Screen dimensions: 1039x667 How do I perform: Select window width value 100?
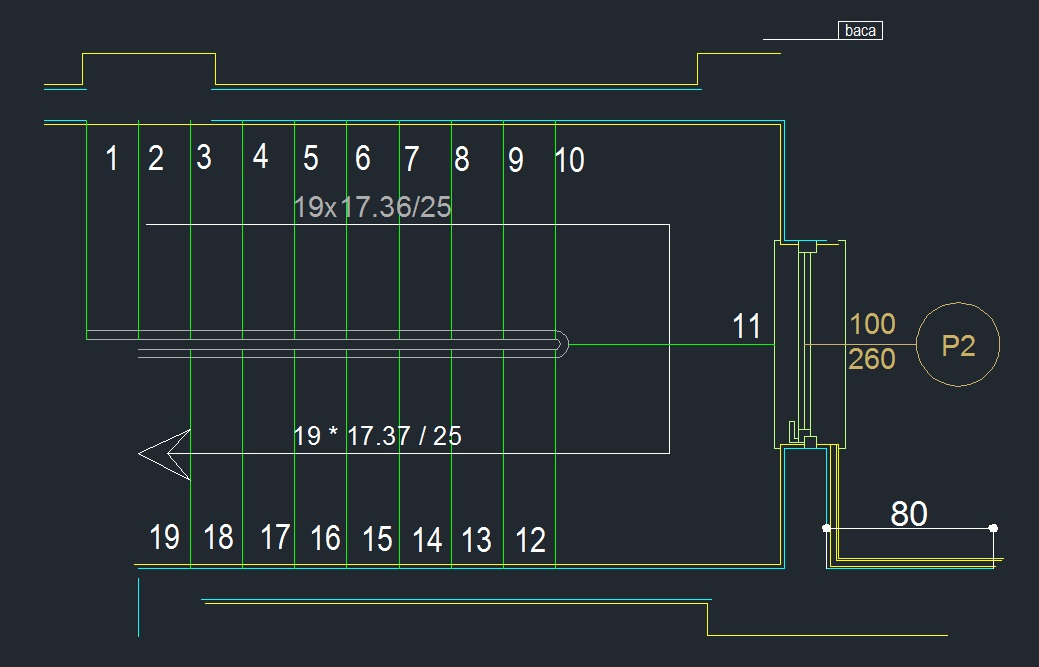click(x=873, y=325)
